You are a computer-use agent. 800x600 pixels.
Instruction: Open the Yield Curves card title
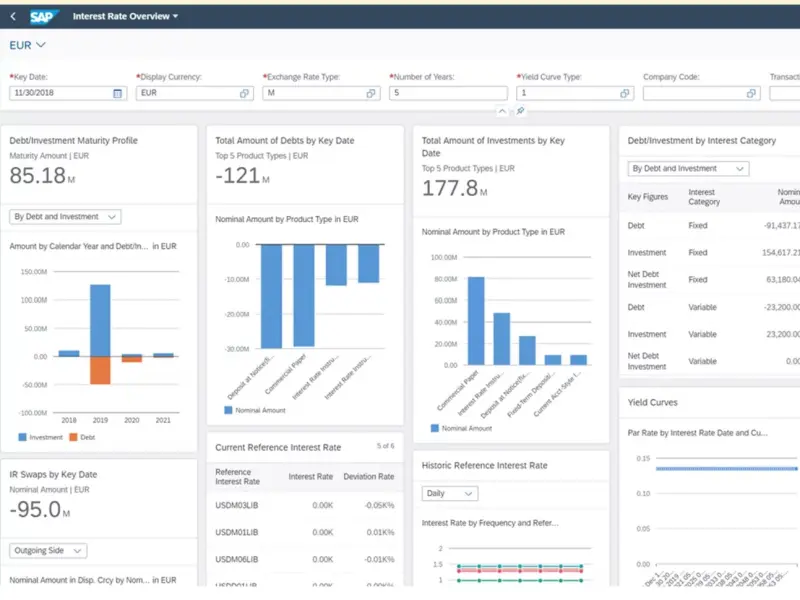point(652,402)
